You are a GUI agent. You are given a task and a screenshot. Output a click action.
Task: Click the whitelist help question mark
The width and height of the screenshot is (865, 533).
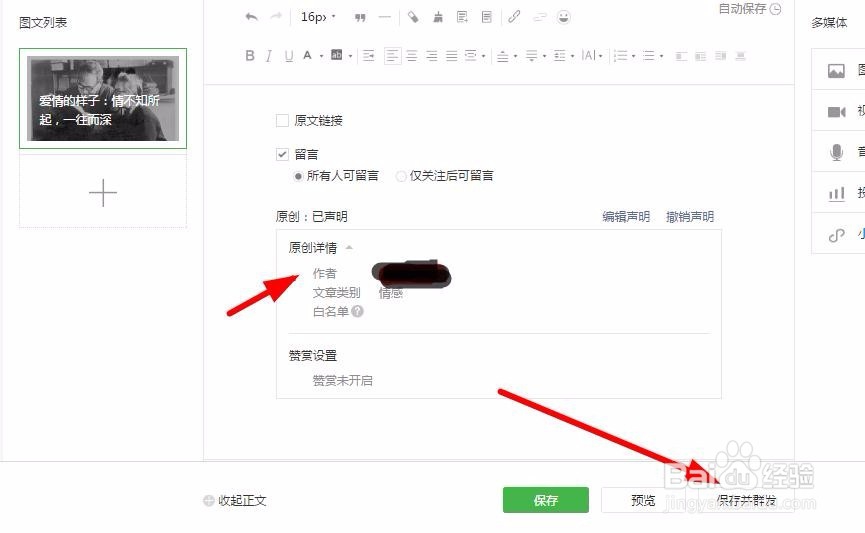coord(357,311)
